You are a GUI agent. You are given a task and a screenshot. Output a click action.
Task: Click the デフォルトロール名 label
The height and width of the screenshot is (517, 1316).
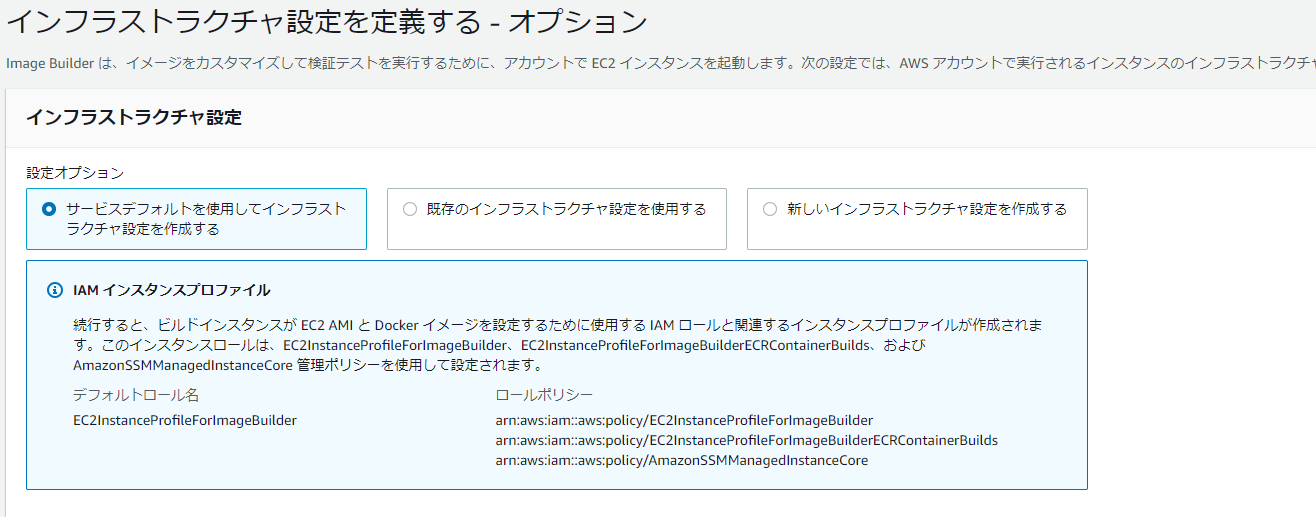(x=136, y=394)
